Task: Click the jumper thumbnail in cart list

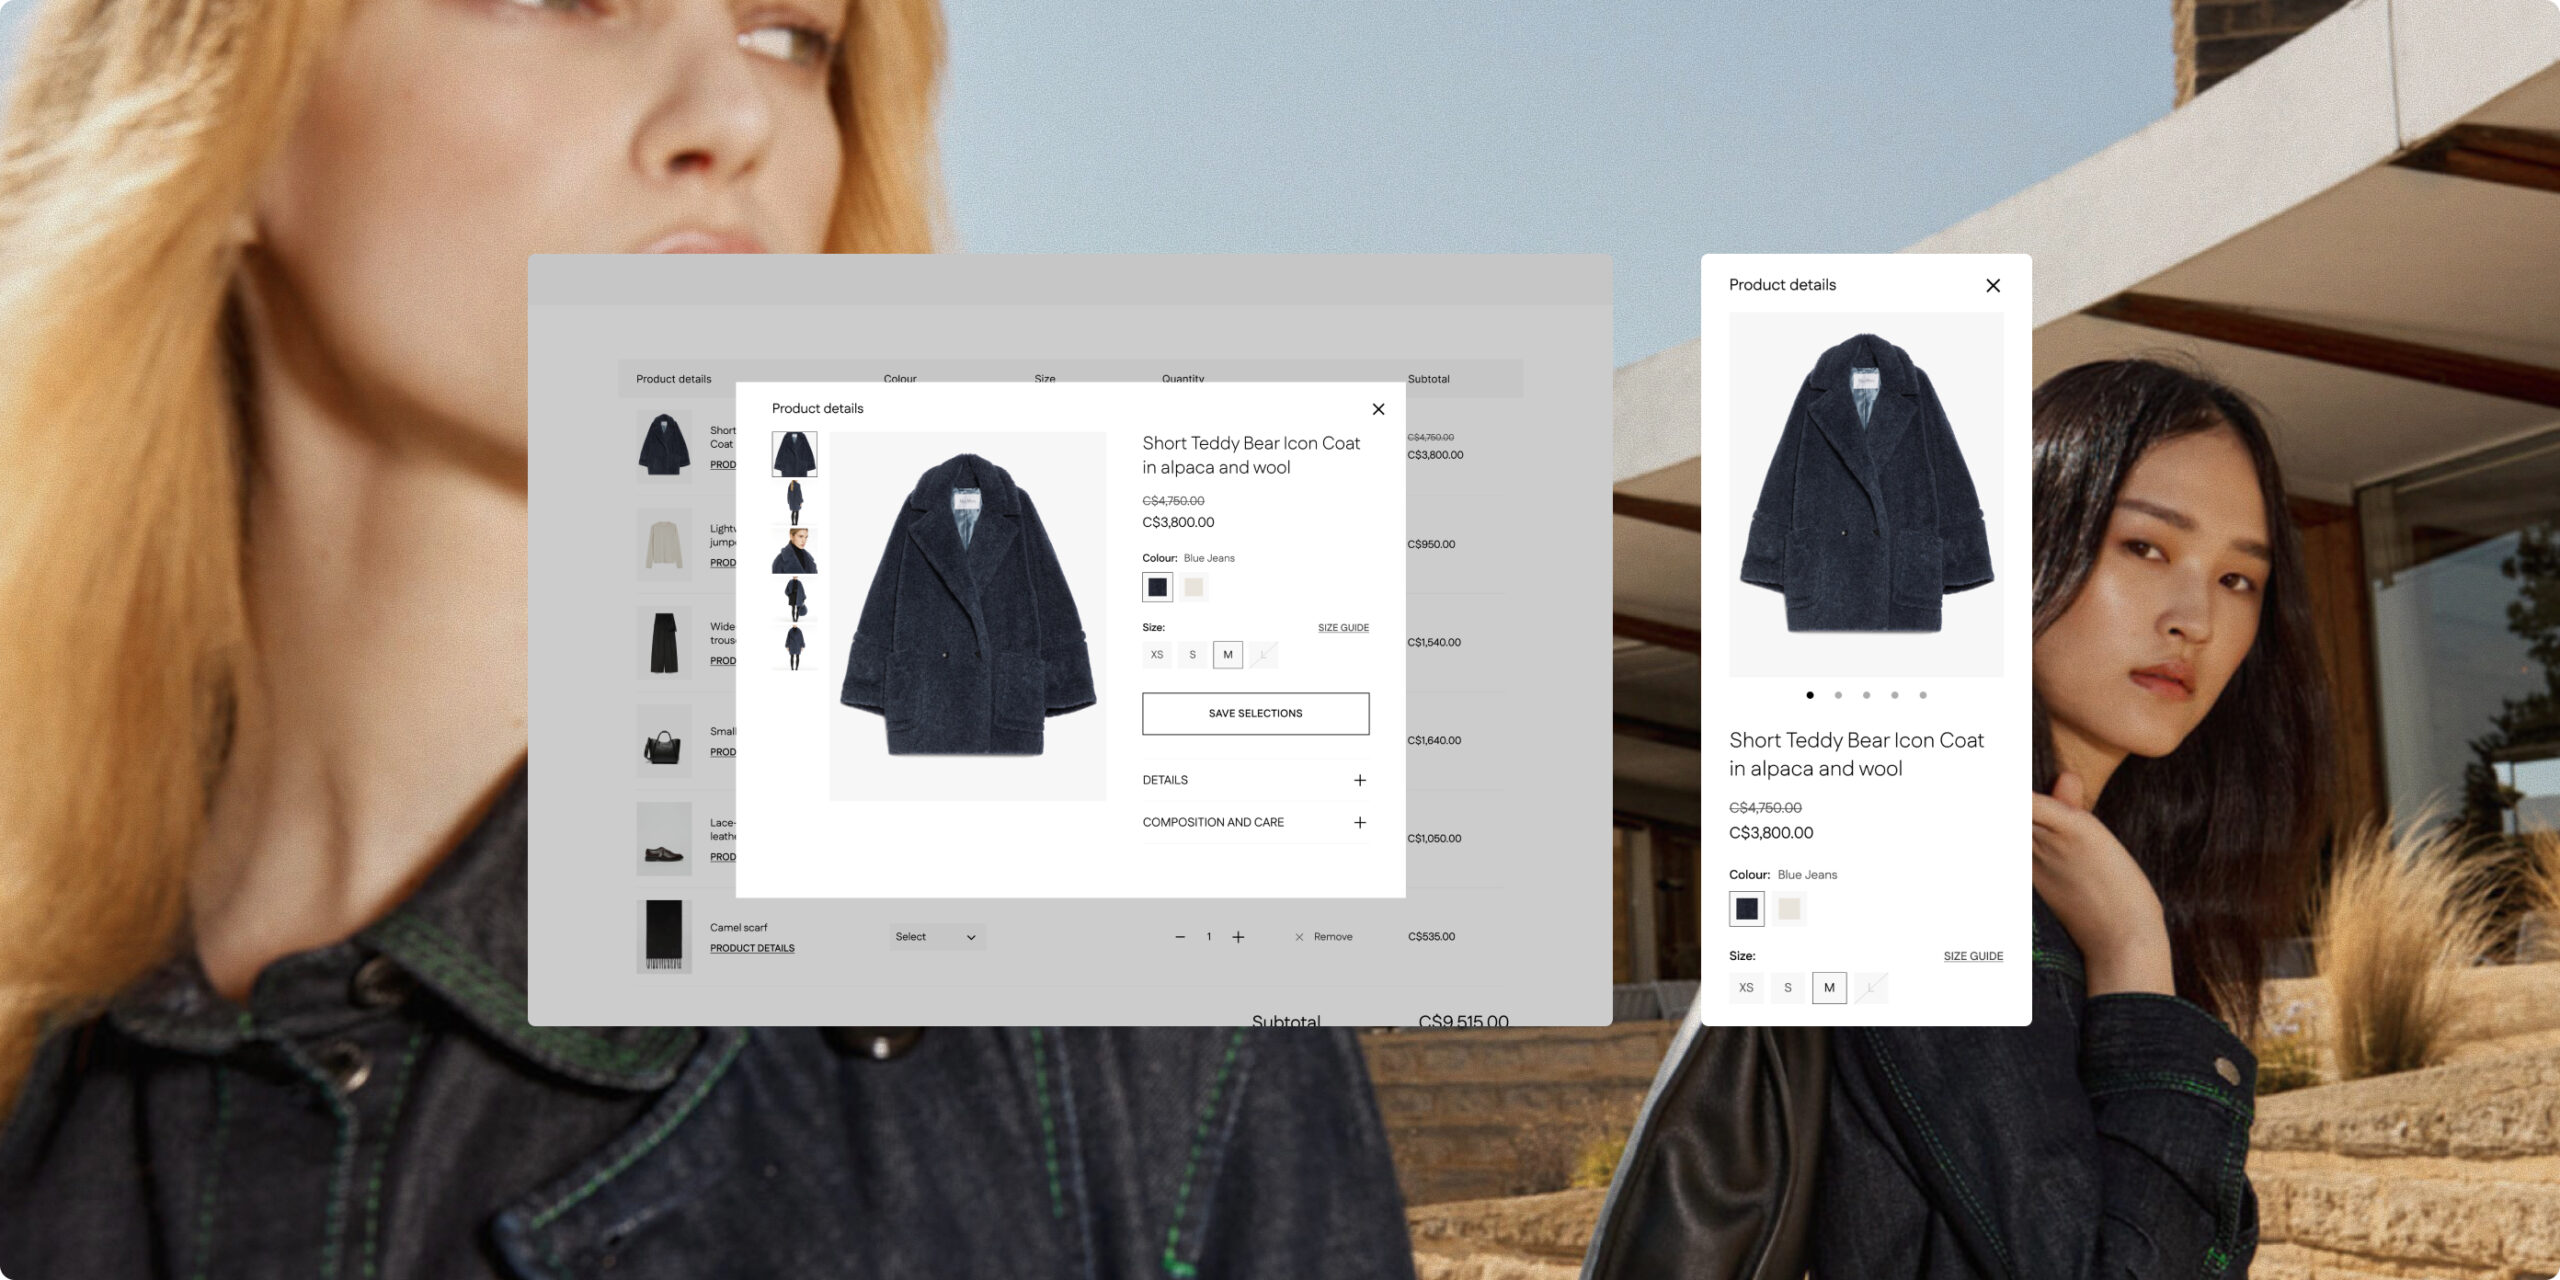Action: [x=664, y=545]
